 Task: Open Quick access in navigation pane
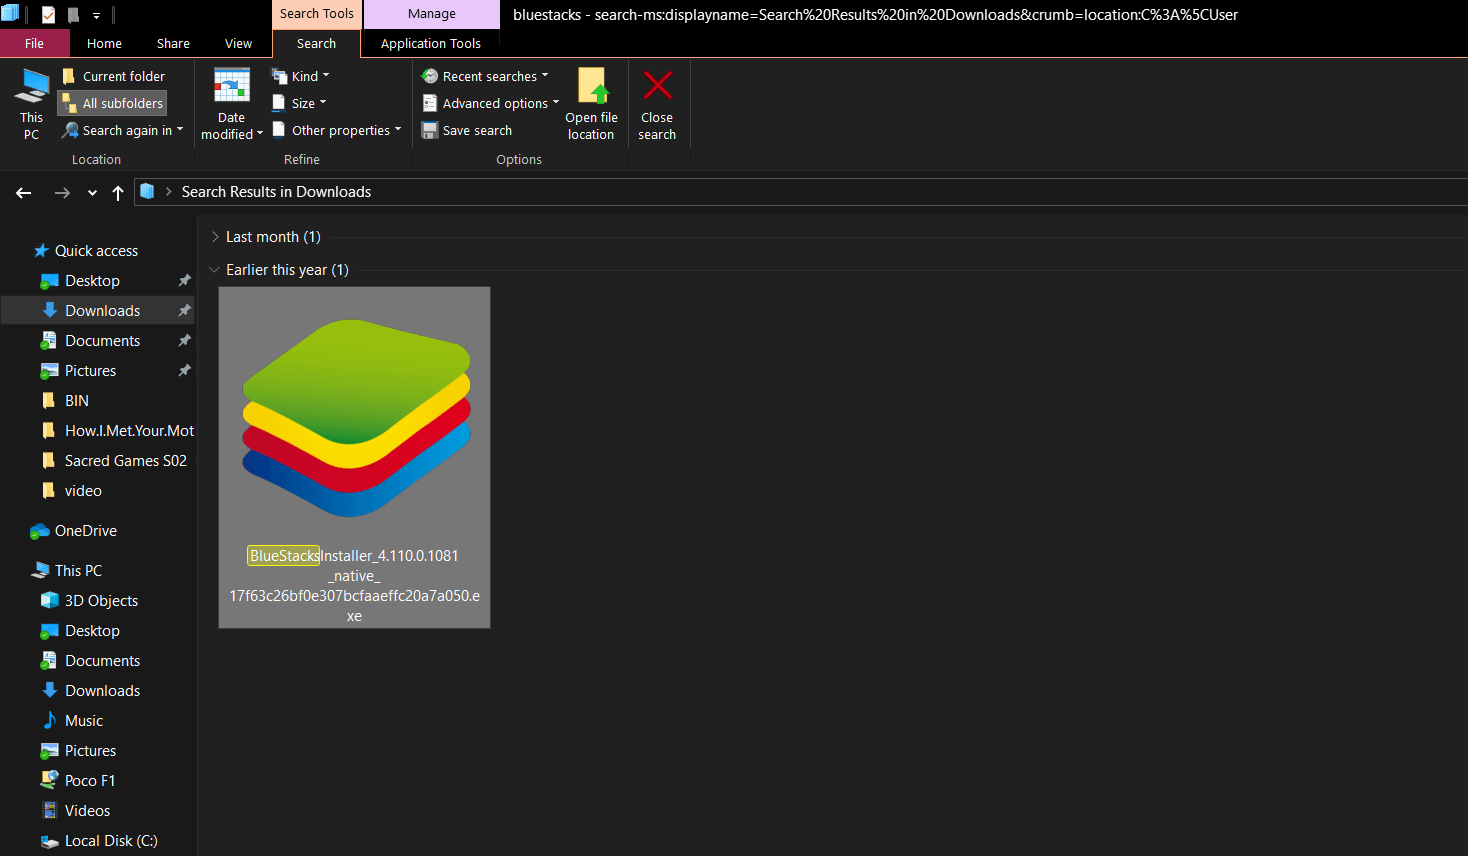pos(96,251)
